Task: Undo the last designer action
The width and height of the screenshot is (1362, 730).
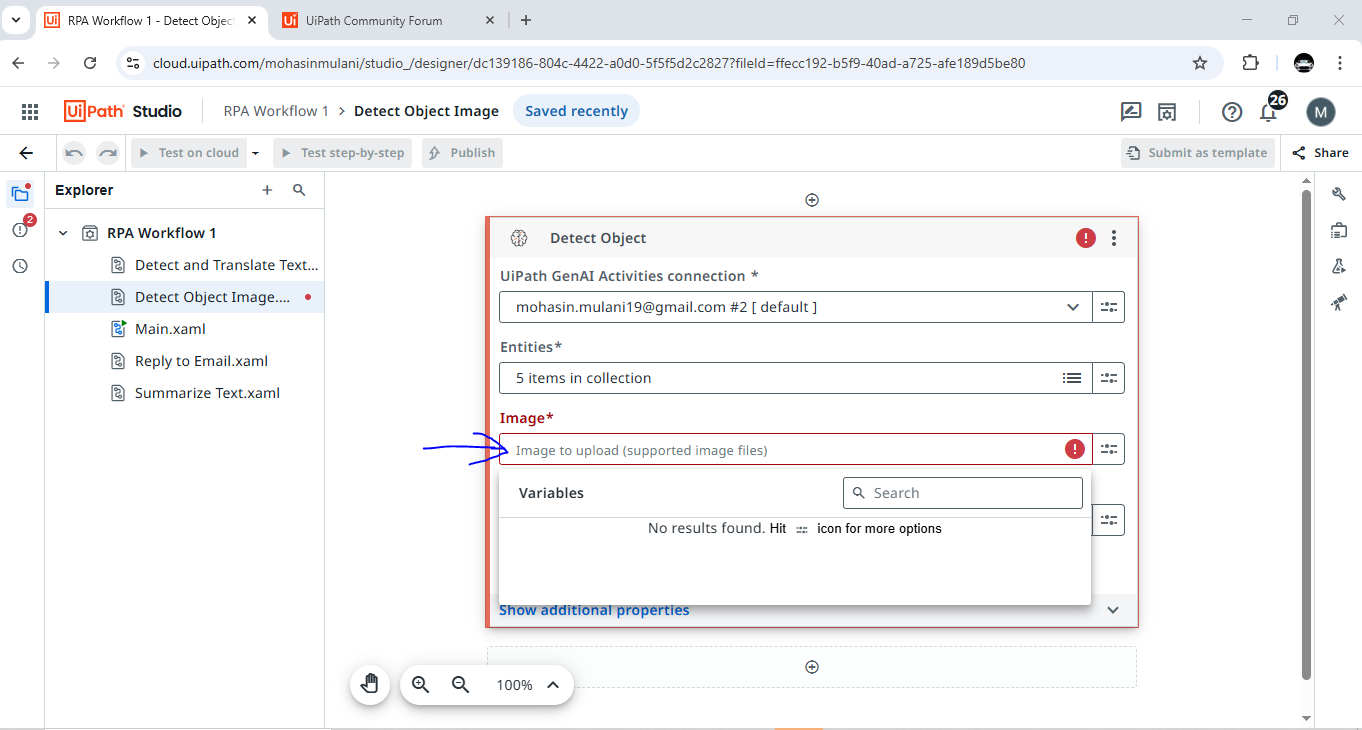Action: coord(74,153)
